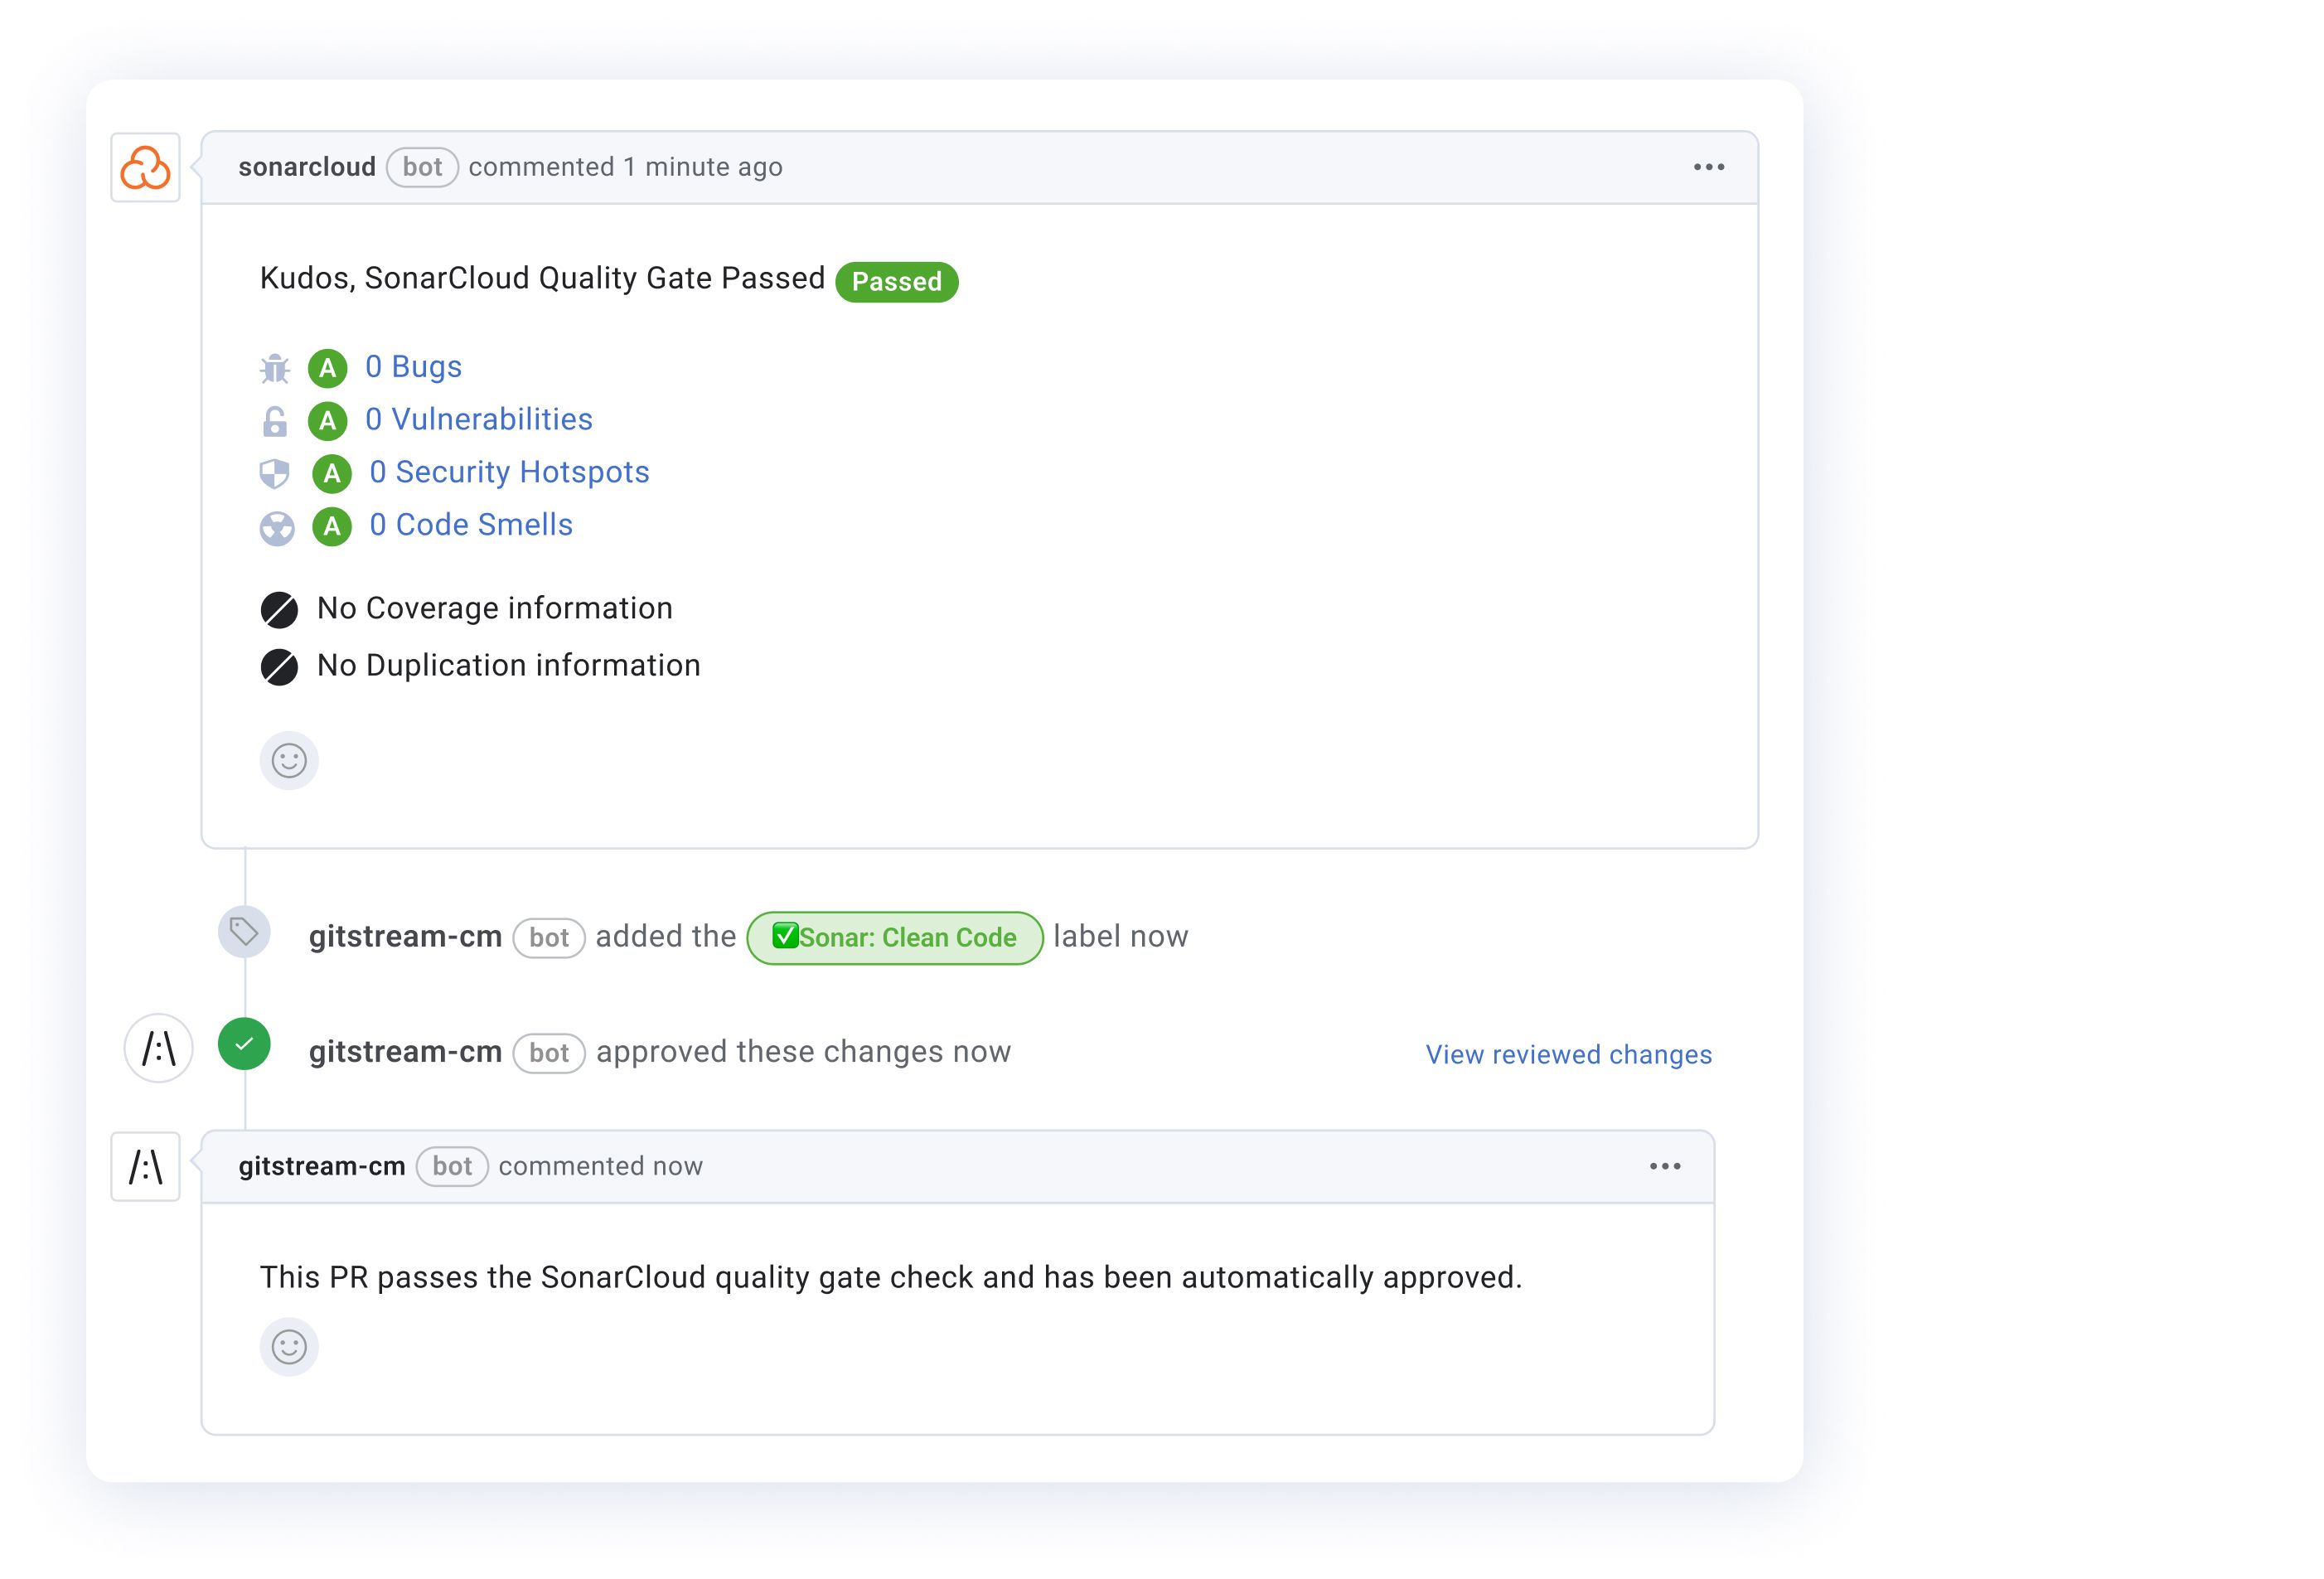Add emoji reaction to the sonarcloud comment
2324x1579 pixels.
289,761
